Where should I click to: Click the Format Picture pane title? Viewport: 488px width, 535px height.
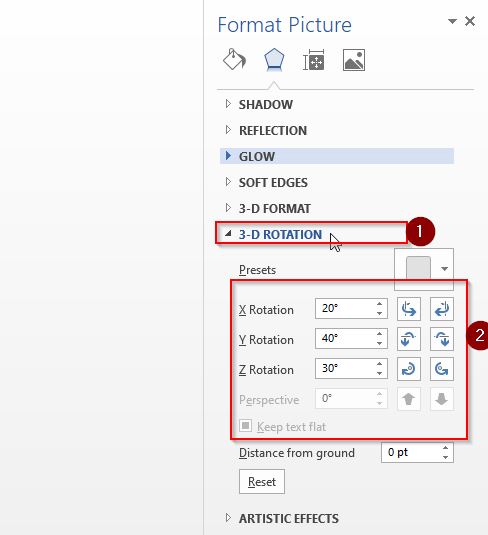pos(285,25)
